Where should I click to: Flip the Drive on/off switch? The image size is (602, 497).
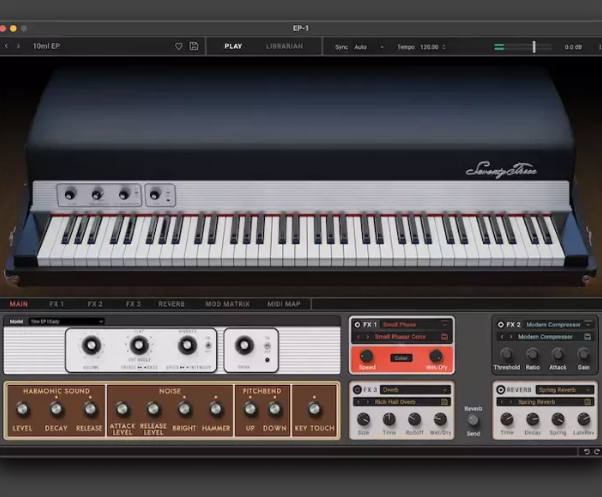coord(267,346)
